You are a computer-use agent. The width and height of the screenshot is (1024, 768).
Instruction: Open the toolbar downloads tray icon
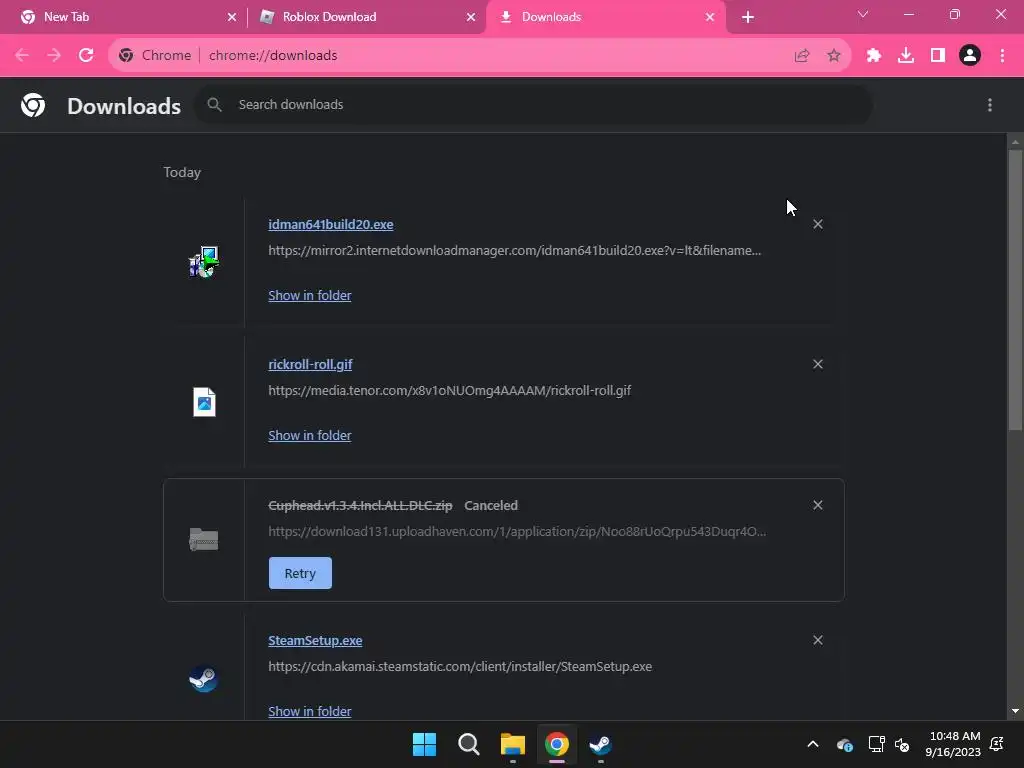point(906,56)
